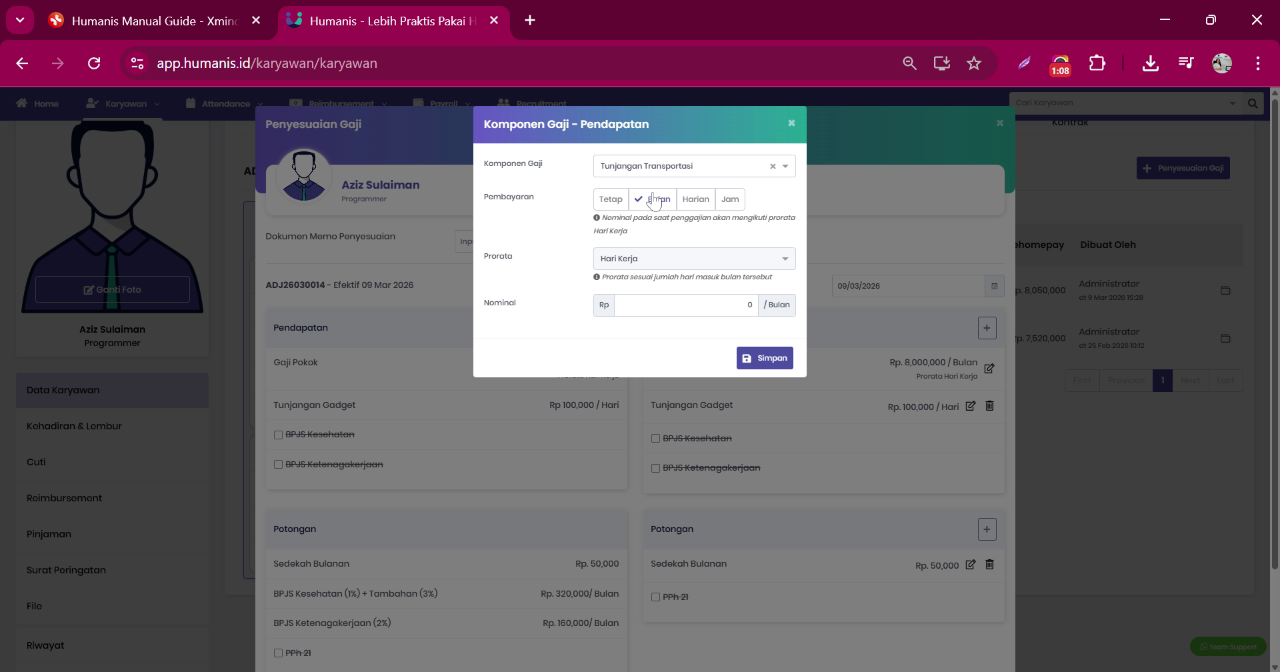Add a new Potongan component with plus icon
This screenshot has height=672, width=1280.
[x=987, y=529]
